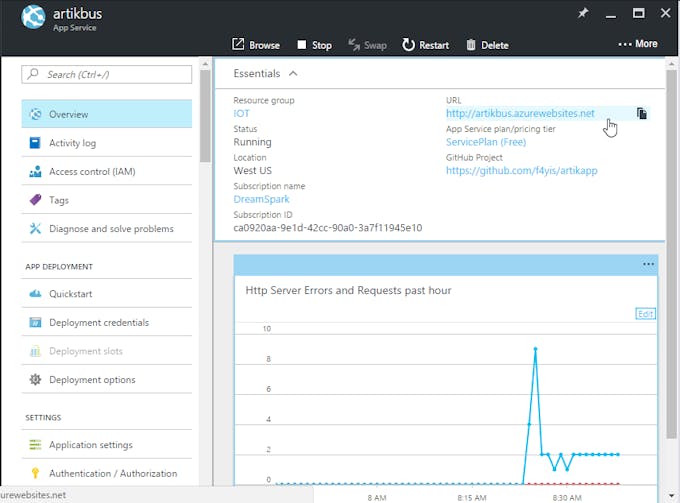Select Access control (IAM)
This screenshot has height=503, width=680.
pyautogui.click(x=107, y=171)
